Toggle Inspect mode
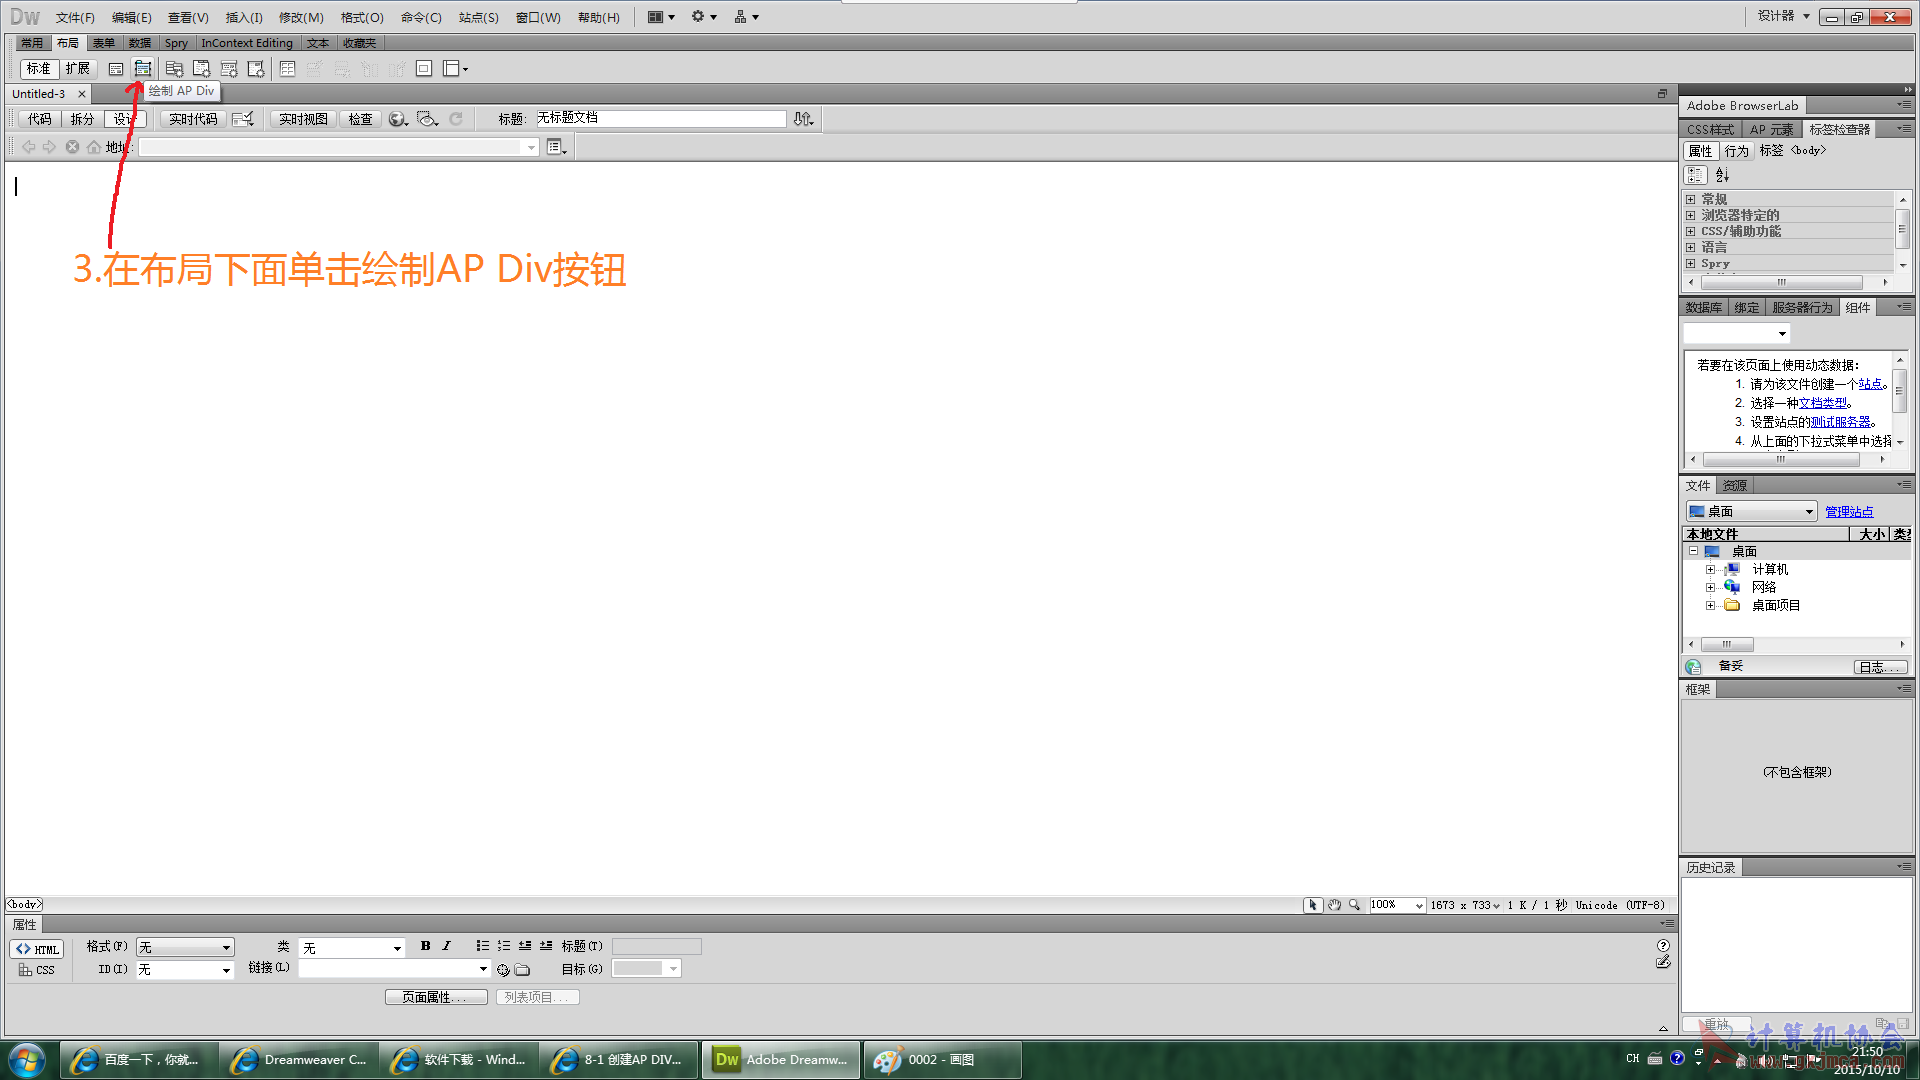This screenshot has width=1920, height=1080. [360, 119]
